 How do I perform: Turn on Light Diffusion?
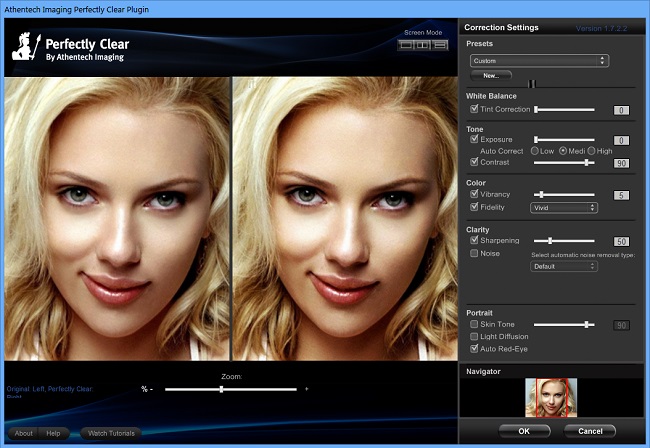(474, 337)
